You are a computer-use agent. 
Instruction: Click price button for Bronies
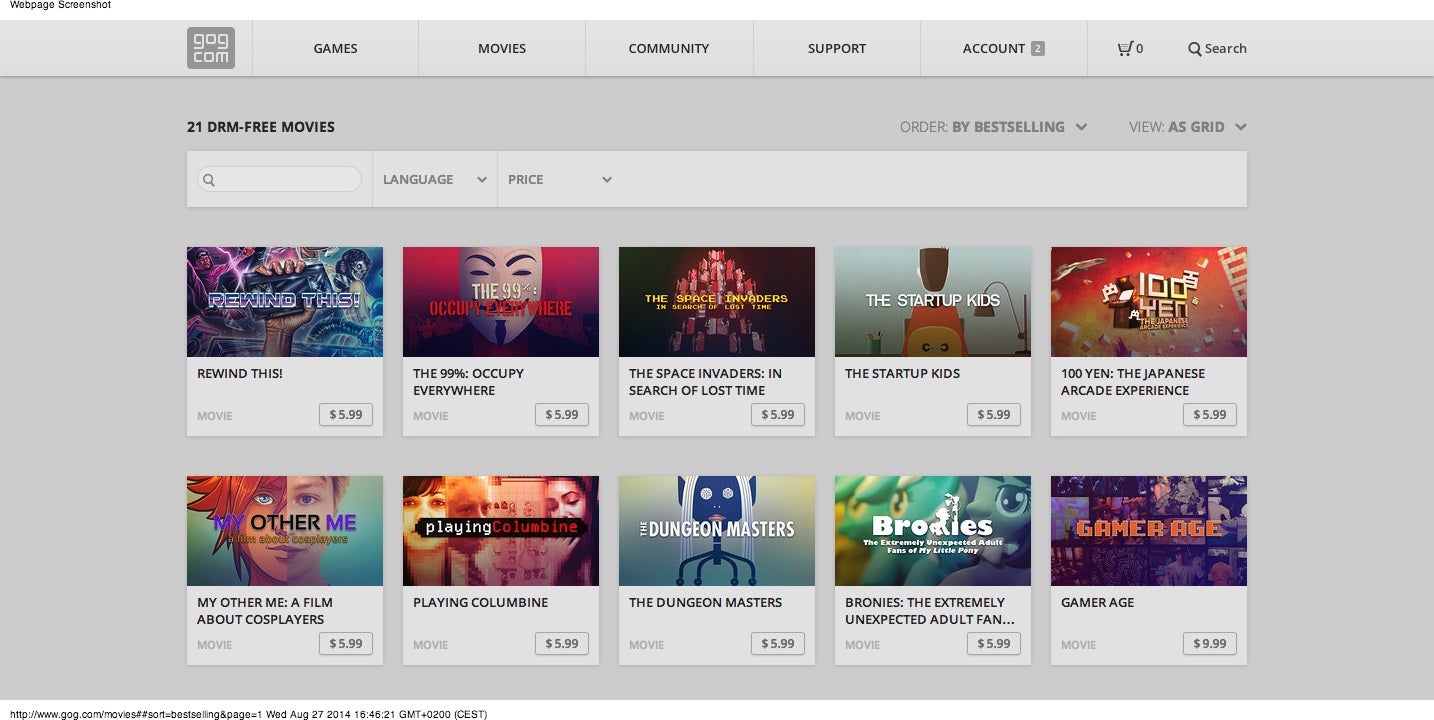click(x=994, y=643)
